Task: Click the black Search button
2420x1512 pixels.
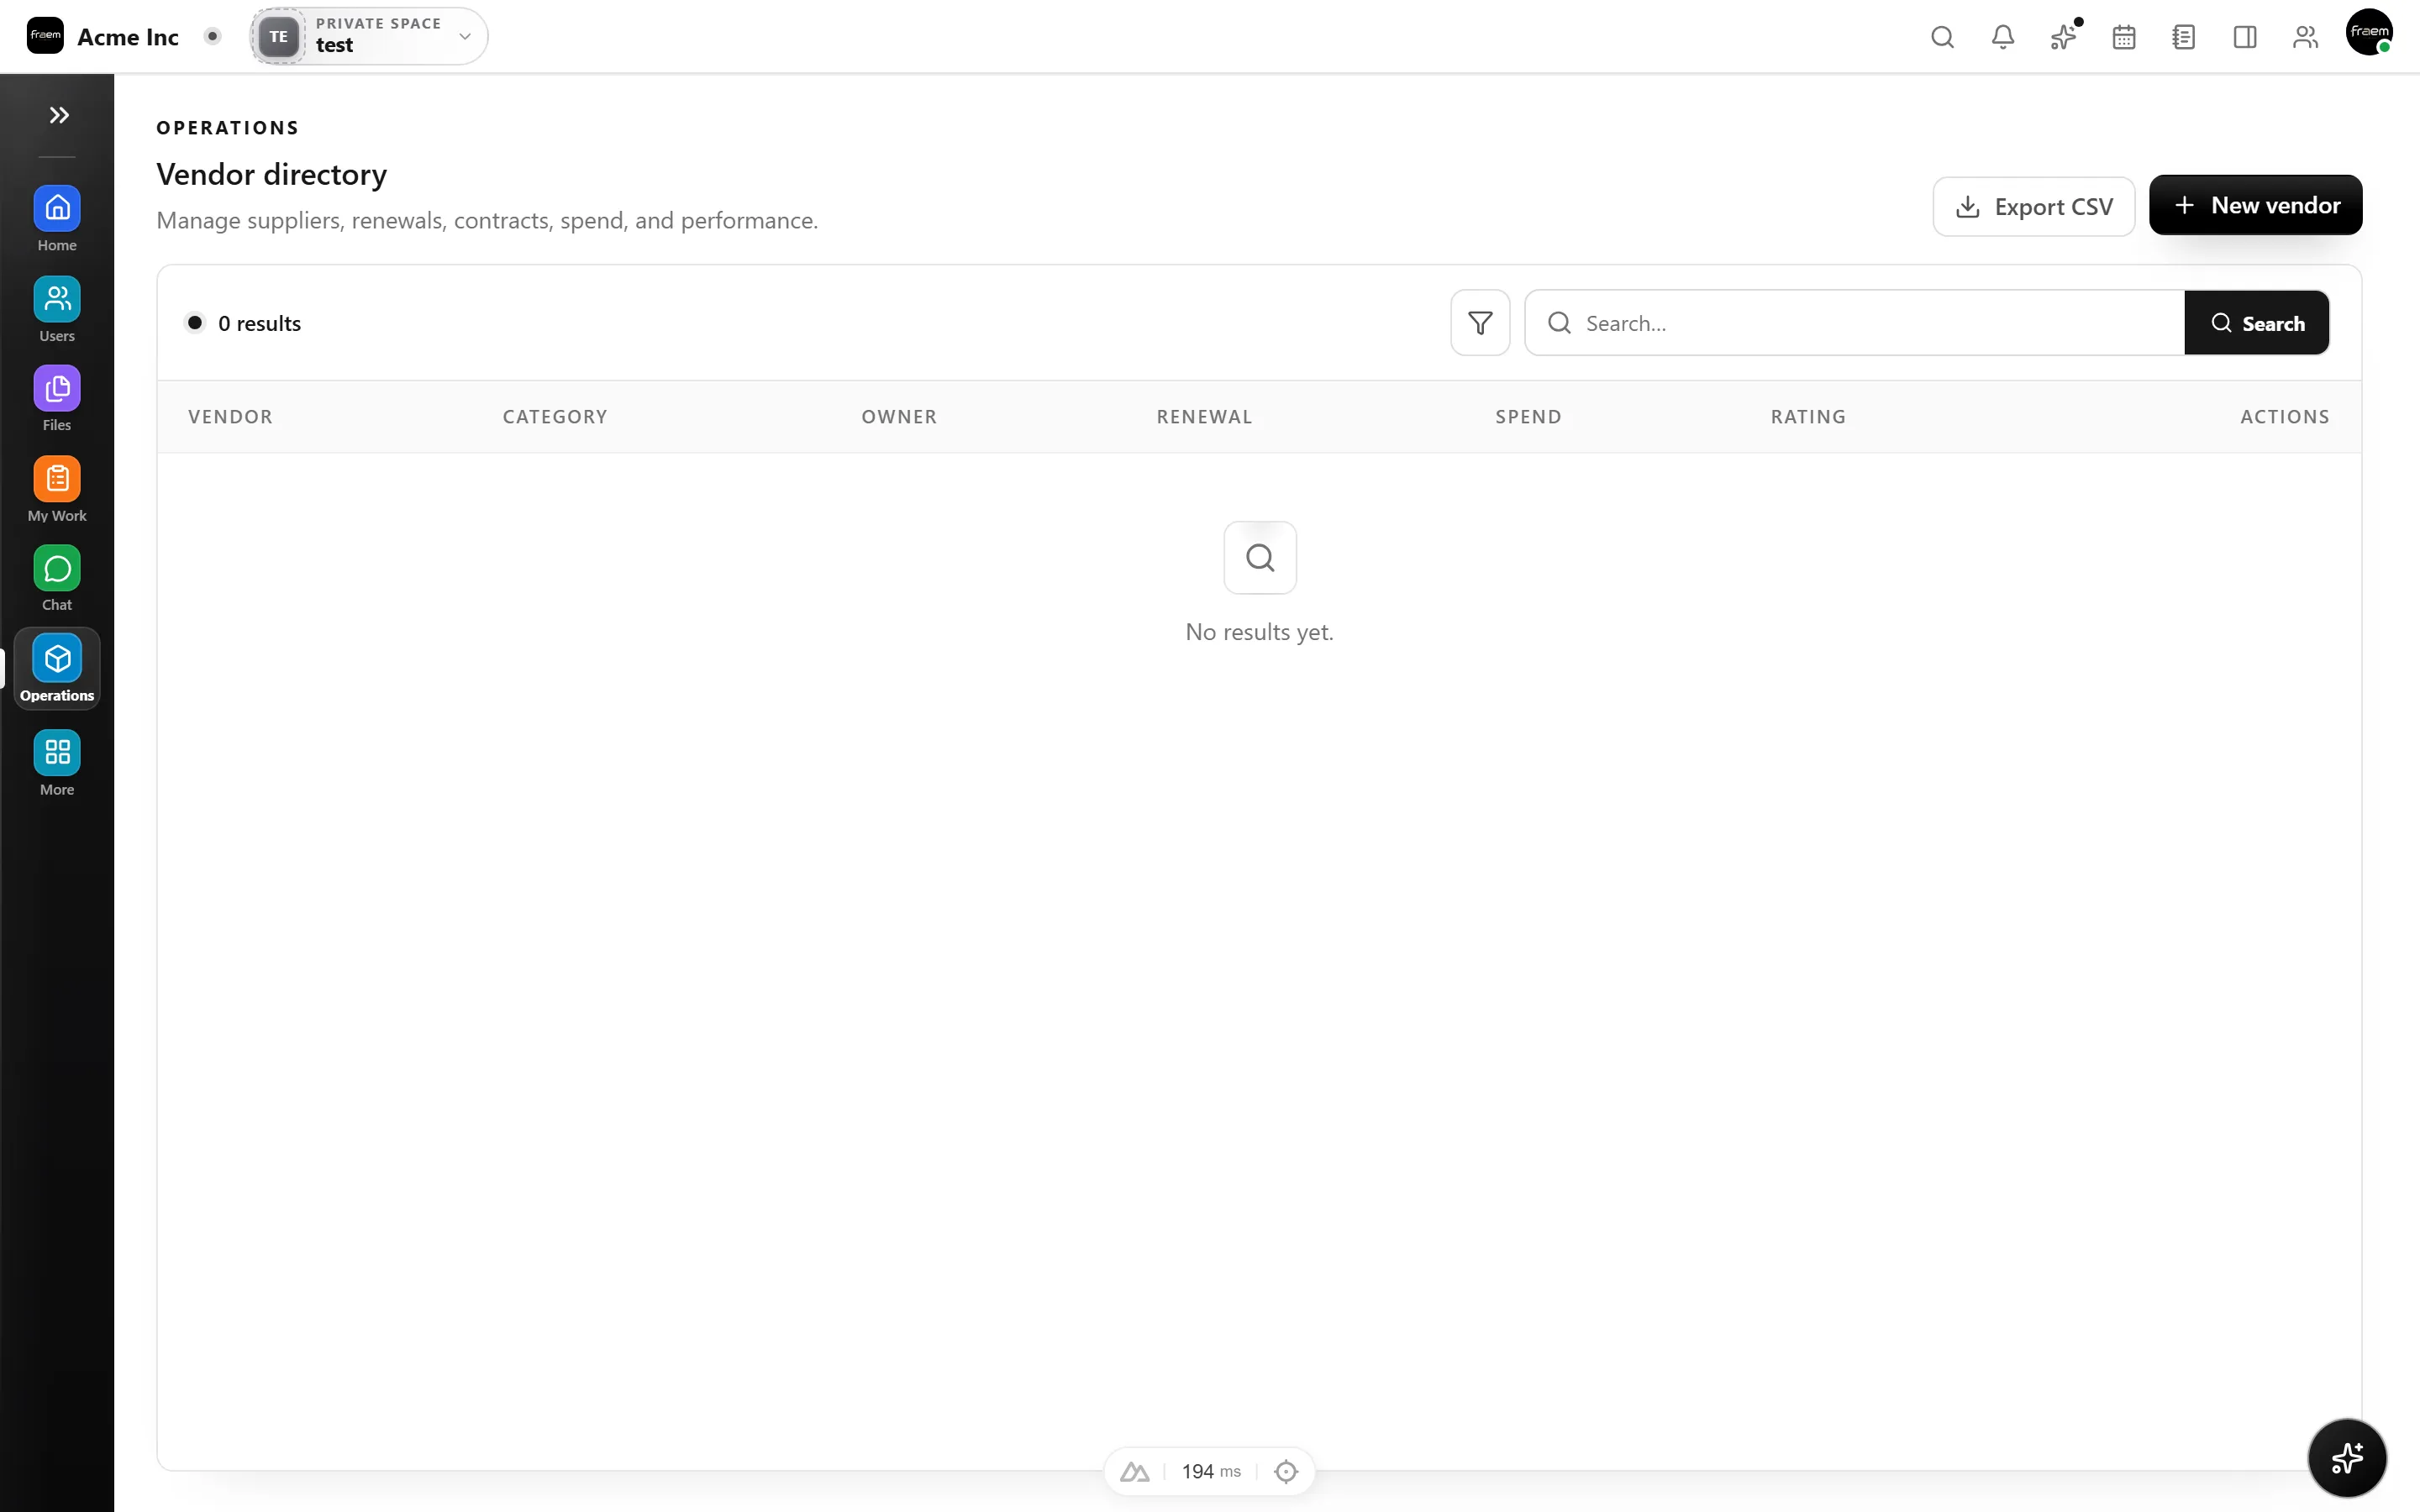Action: (2257, 323)
